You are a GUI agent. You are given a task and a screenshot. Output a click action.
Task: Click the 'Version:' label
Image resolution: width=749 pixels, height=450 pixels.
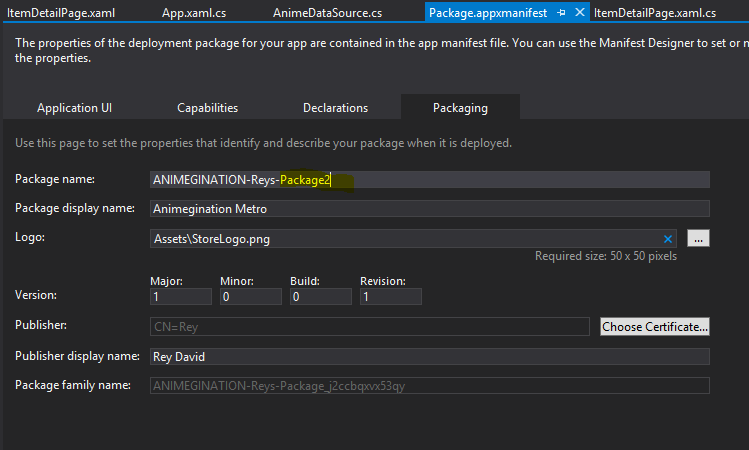tap(36, 295)
